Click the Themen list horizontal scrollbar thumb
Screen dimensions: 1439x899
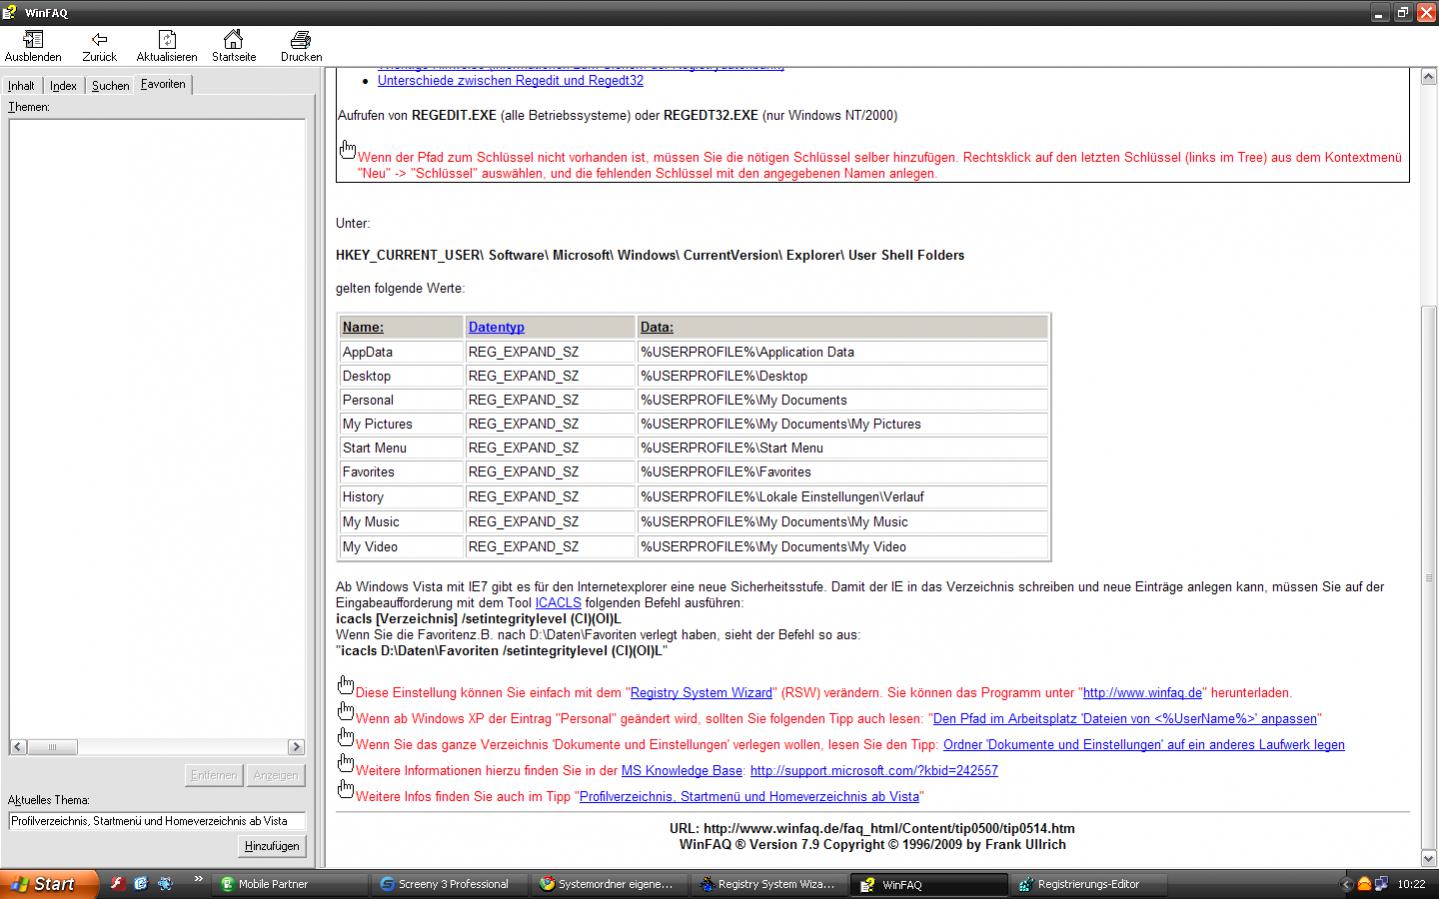click(x=53, y=747)
